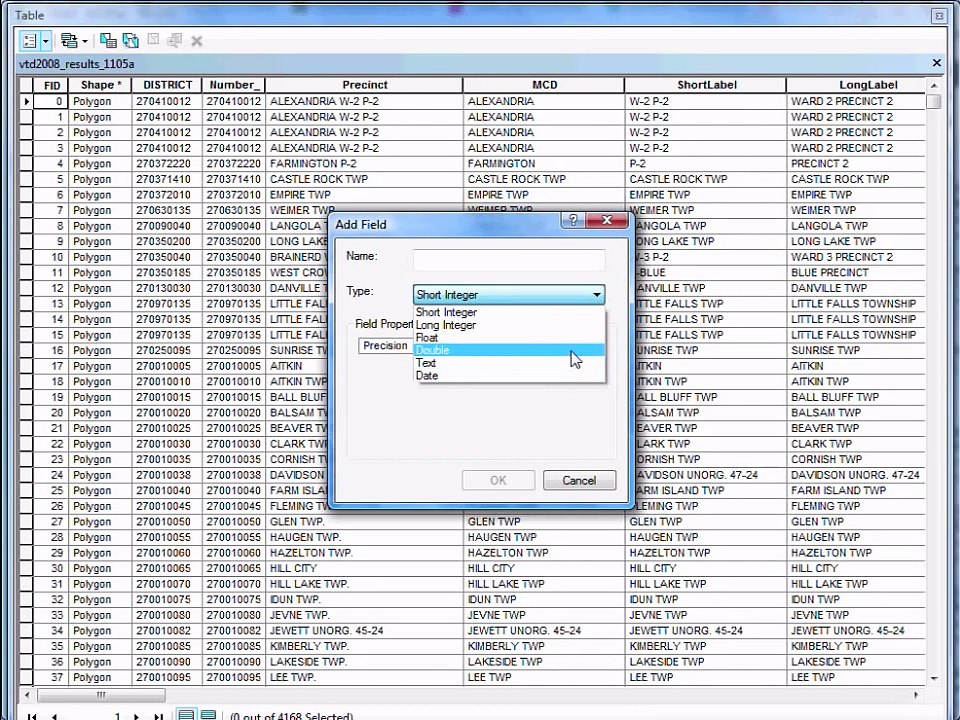Image resolution: width=960 pixels, height=720 pixels.
Task: Expand the Table Options dropdown arrow
Action: [45, 41]
